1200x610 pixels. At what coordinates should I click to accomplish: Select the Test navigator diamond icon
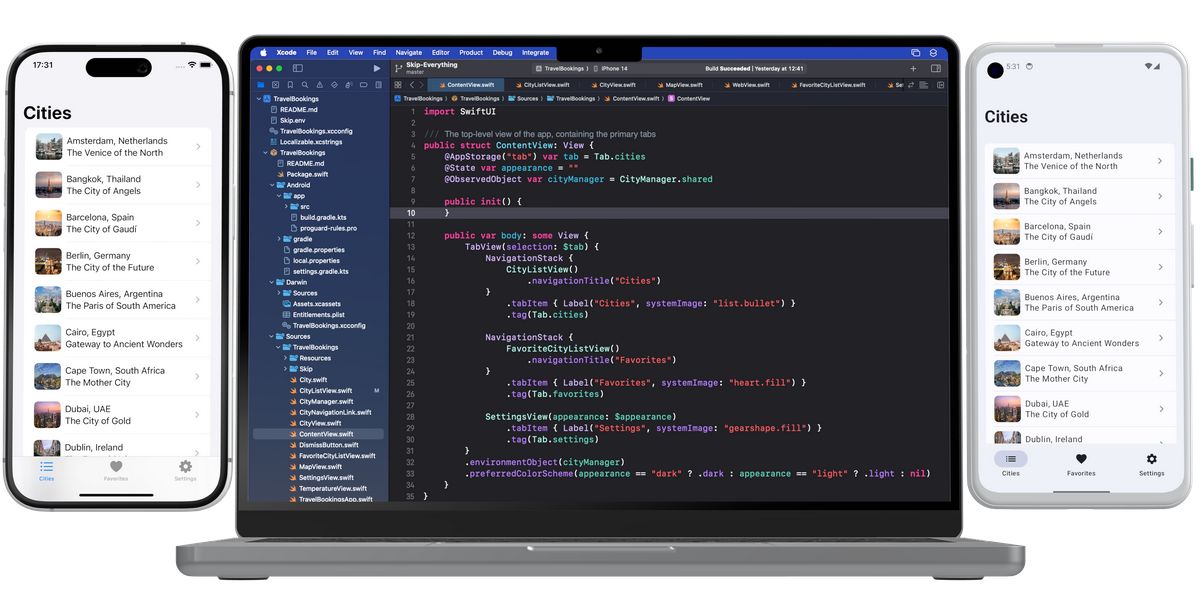pos(334,84)
